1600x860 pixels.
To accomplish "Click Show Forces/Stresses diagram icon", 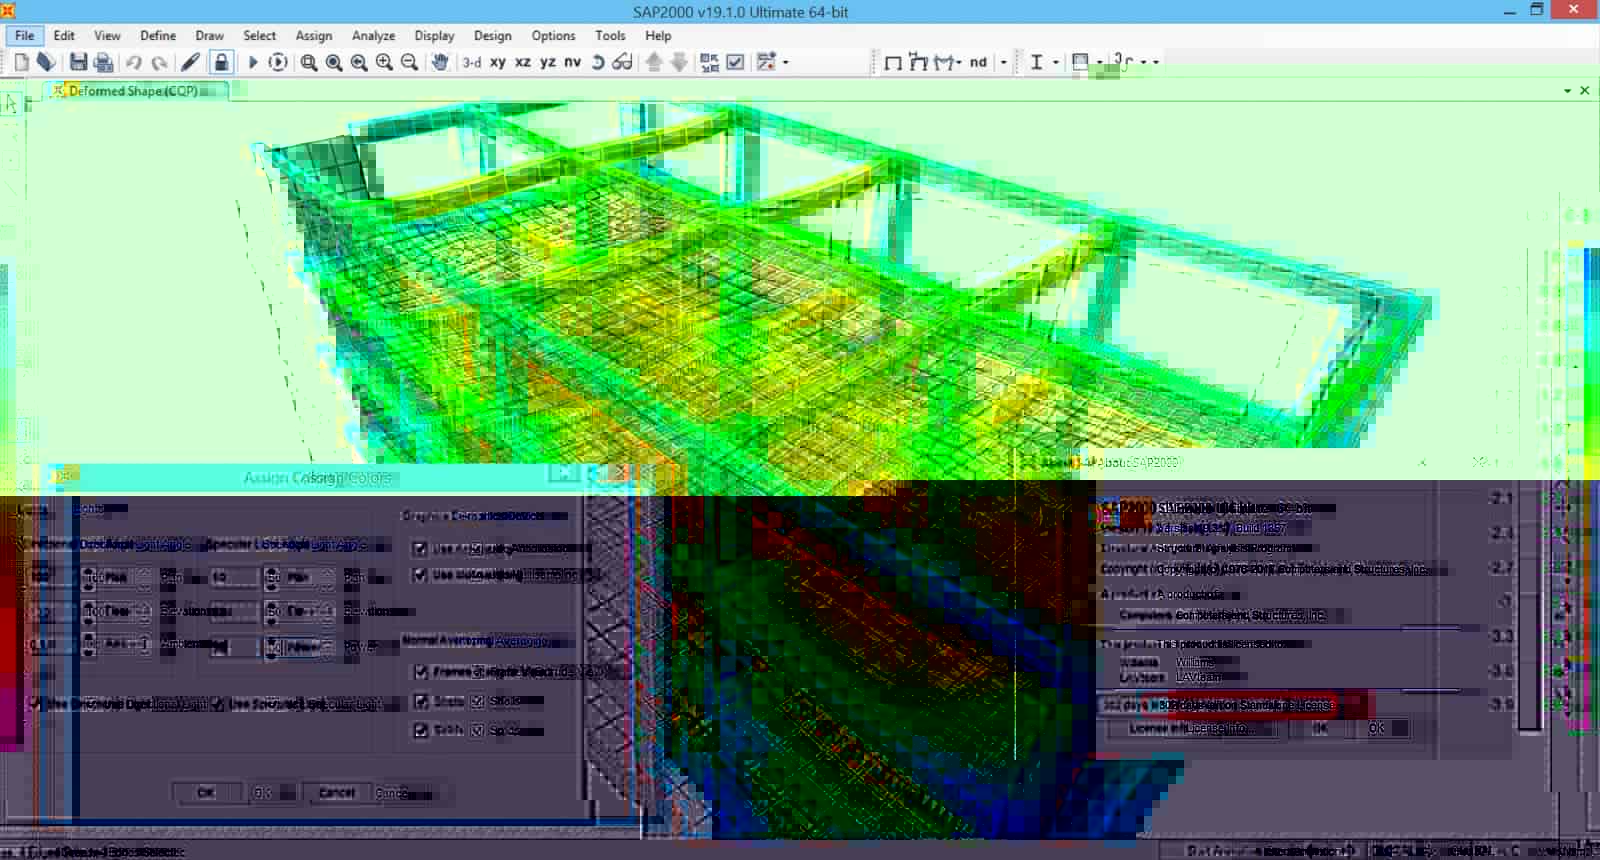I will (x=945, y=62).
